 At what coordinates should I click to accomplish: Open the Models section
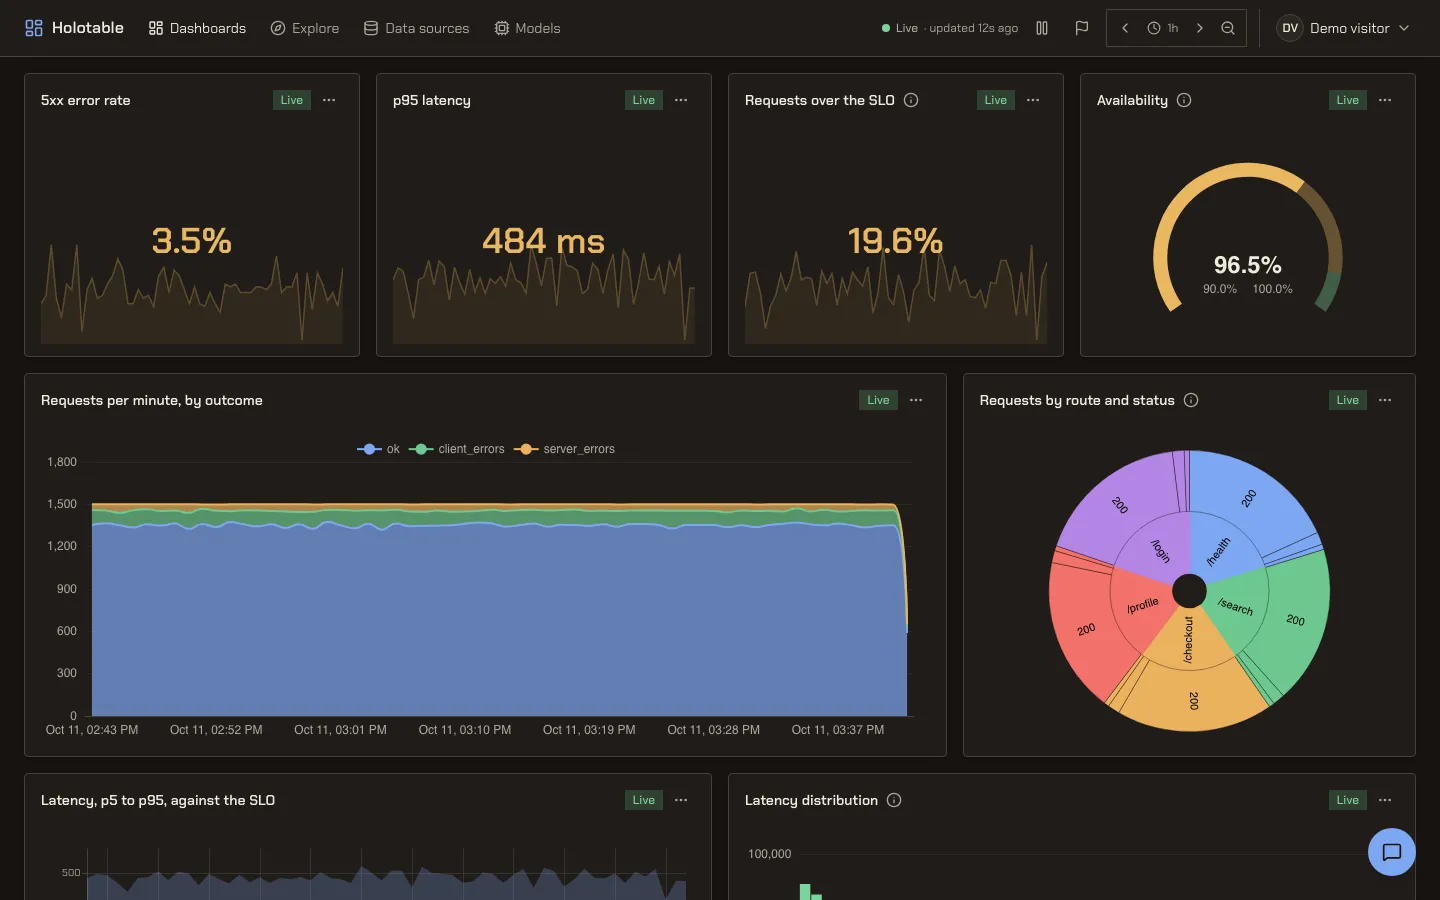[x=527, y=28]
